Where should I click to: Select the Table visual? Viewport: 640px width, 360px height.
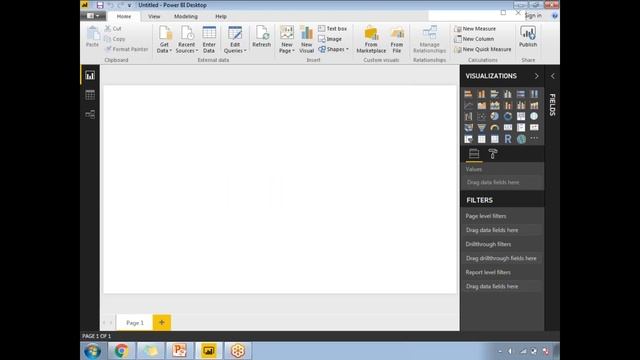pos(482,139)
